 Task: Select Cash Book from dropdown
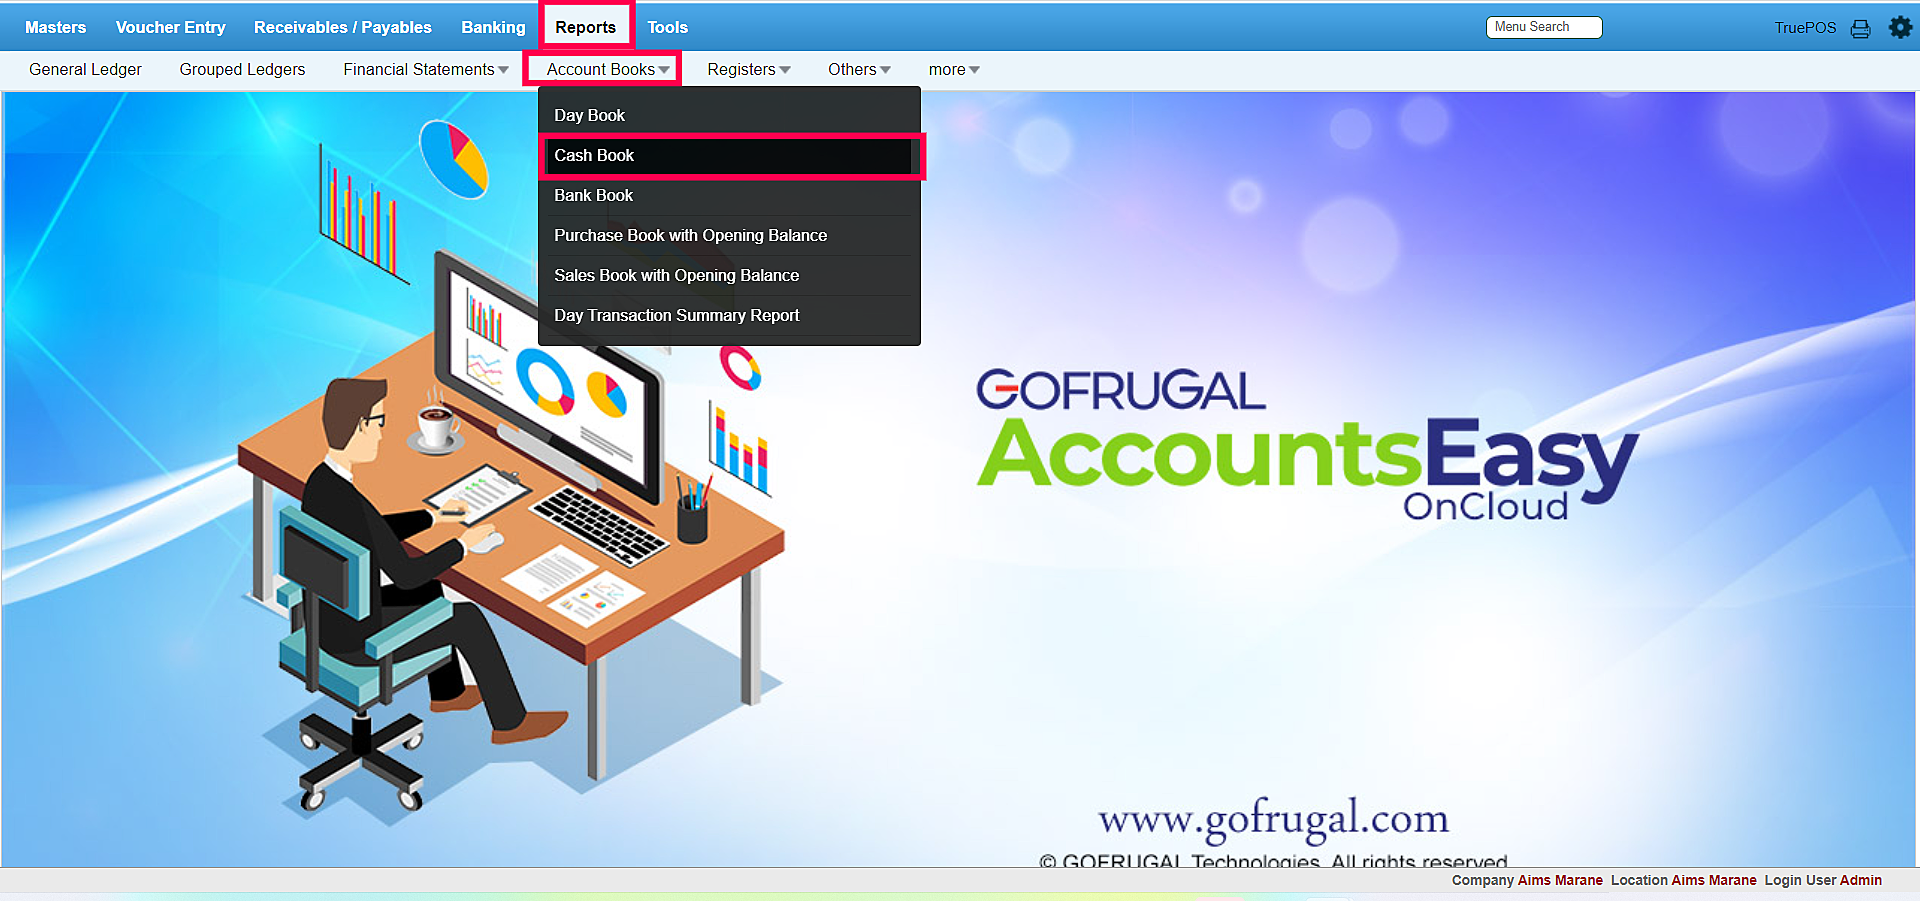pos(729,155)
